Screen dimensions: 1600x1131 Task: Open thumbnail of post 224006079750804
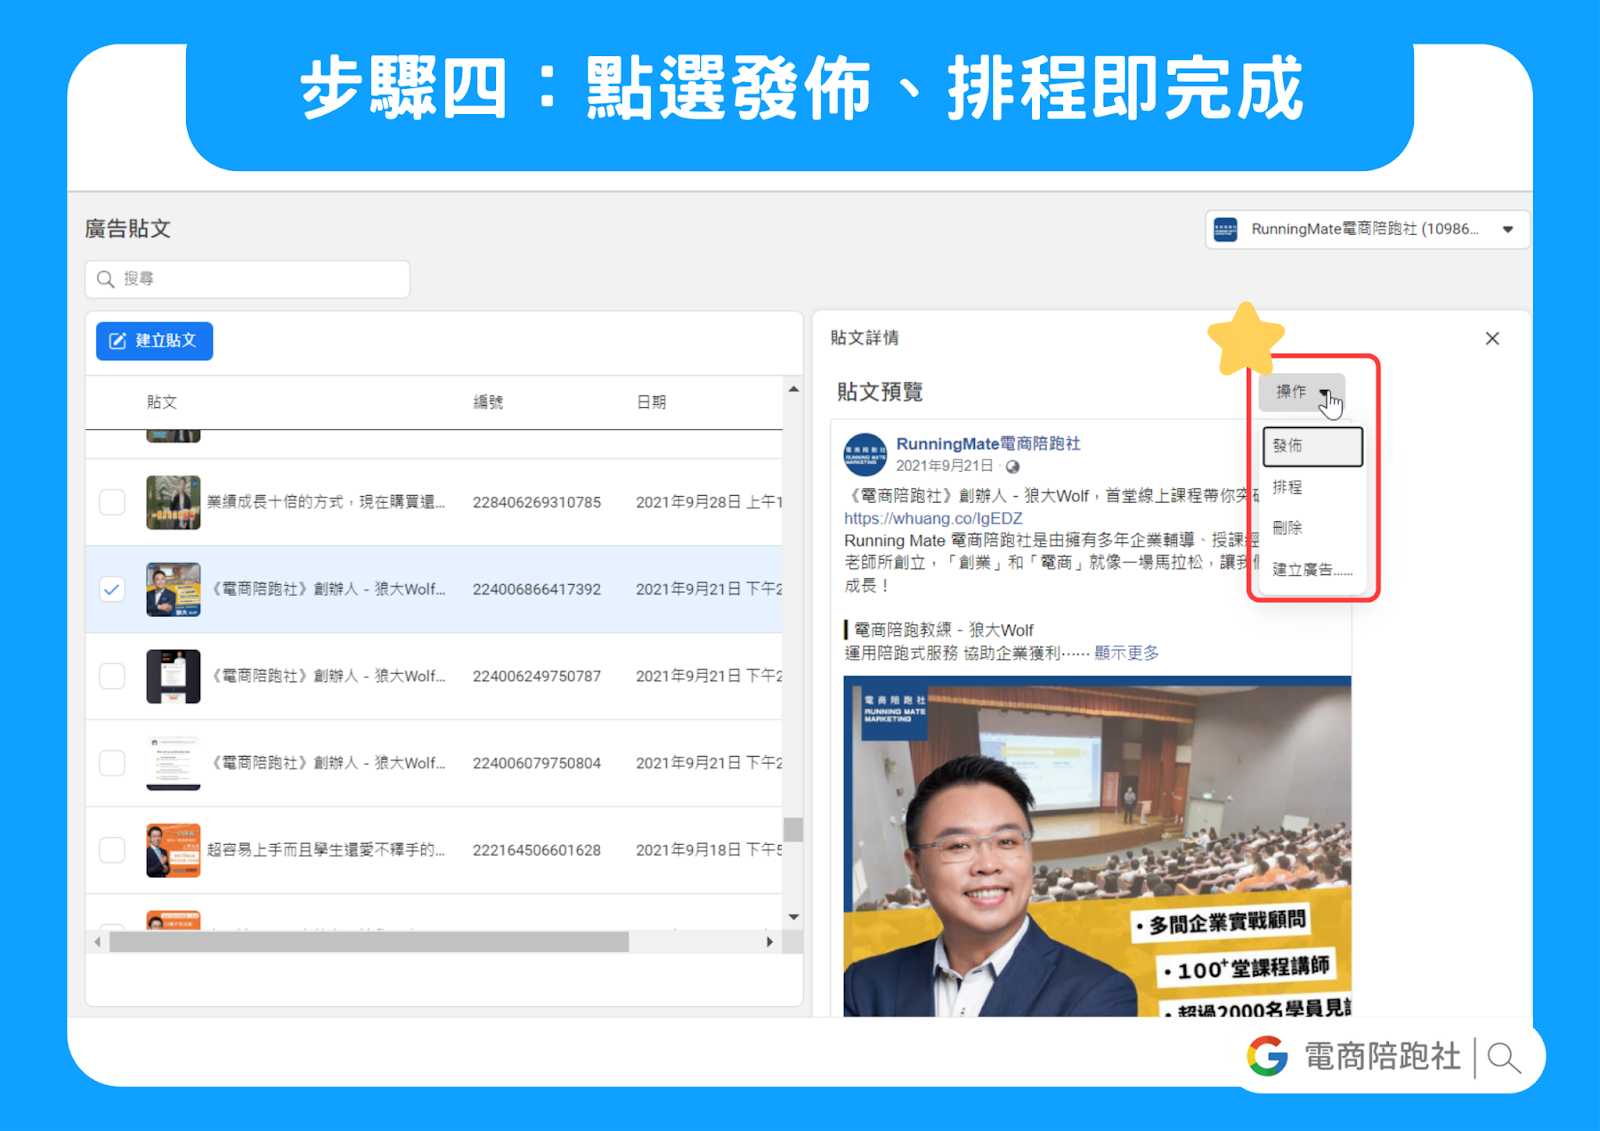[x=173, y=763]
